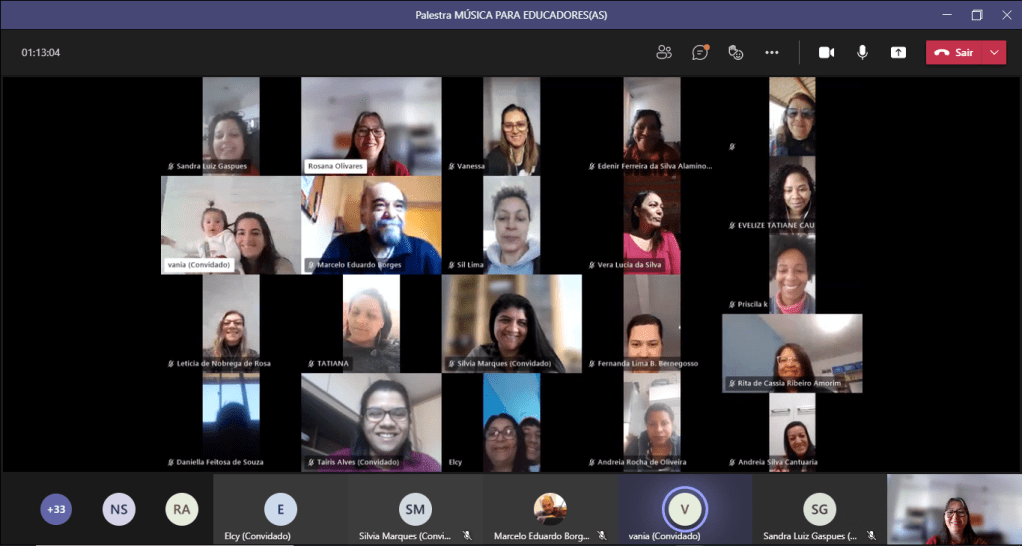Viewport: 1022px width, 546px height.
Task: Click the RA participant avatar
Action: point(181,509)
